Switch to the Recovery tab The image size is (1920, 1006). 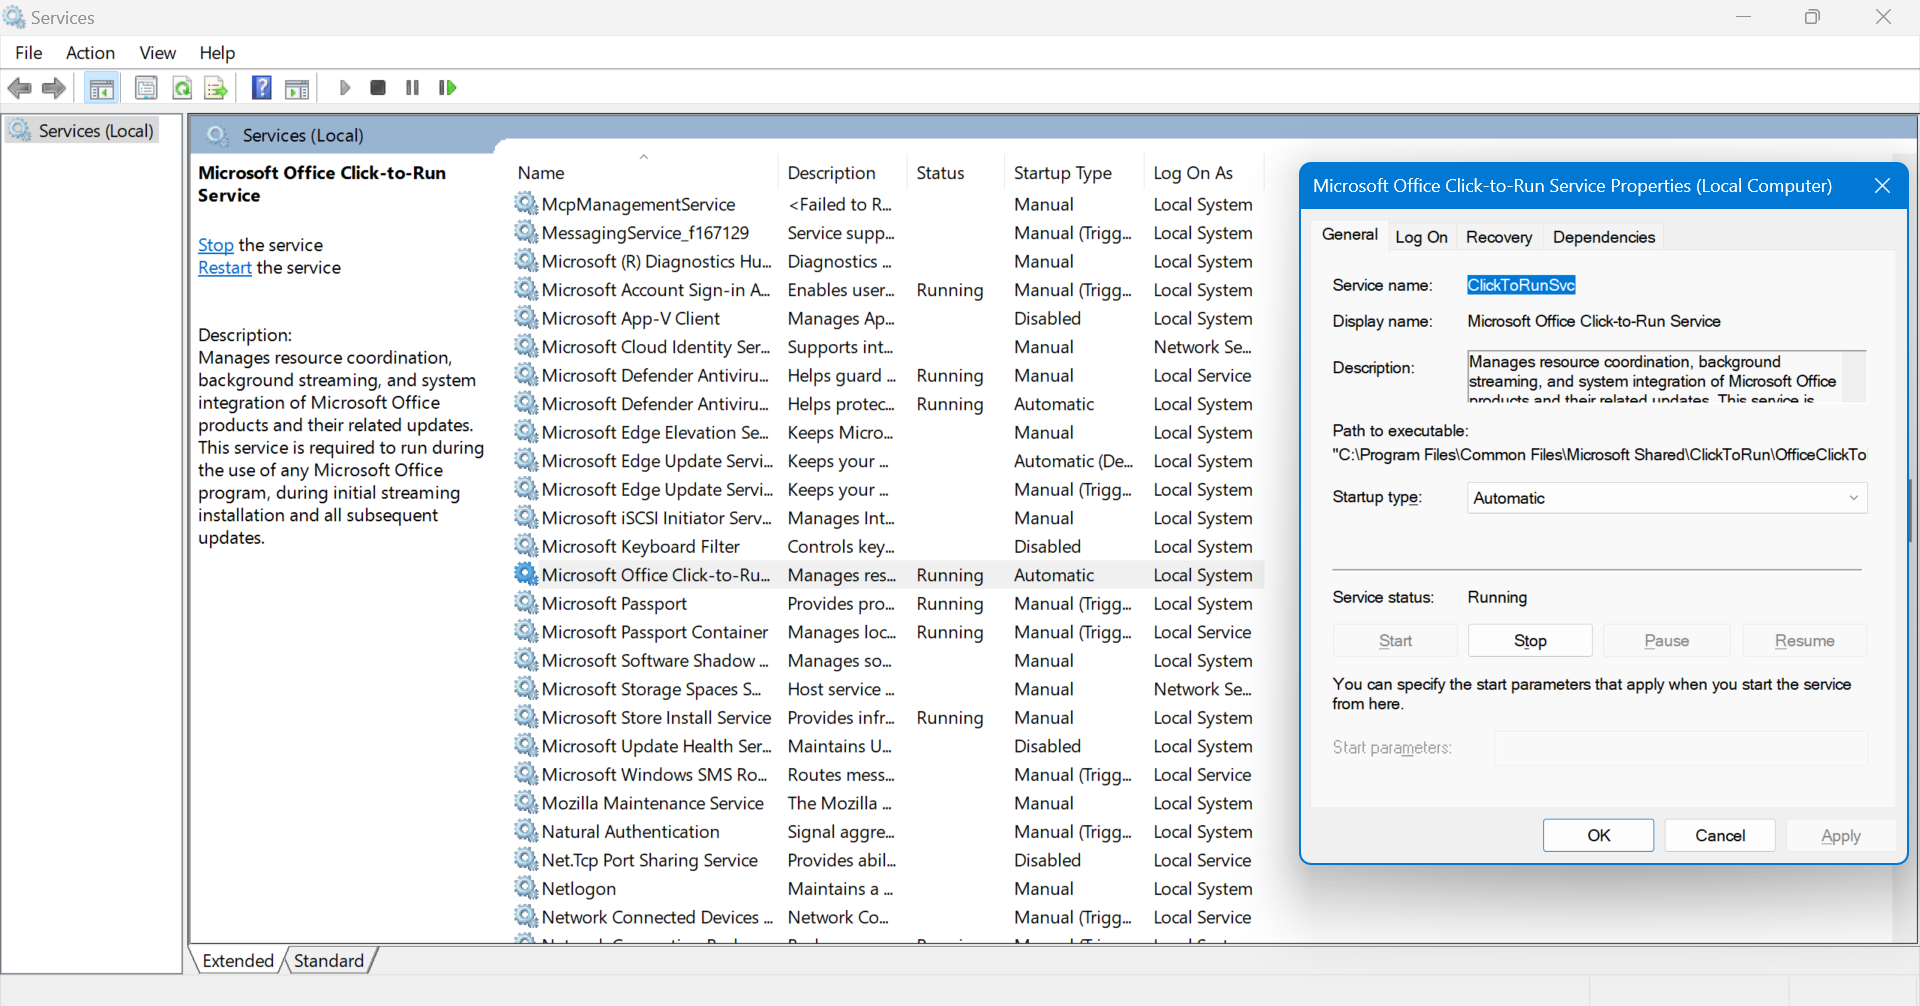[1499, 237]
